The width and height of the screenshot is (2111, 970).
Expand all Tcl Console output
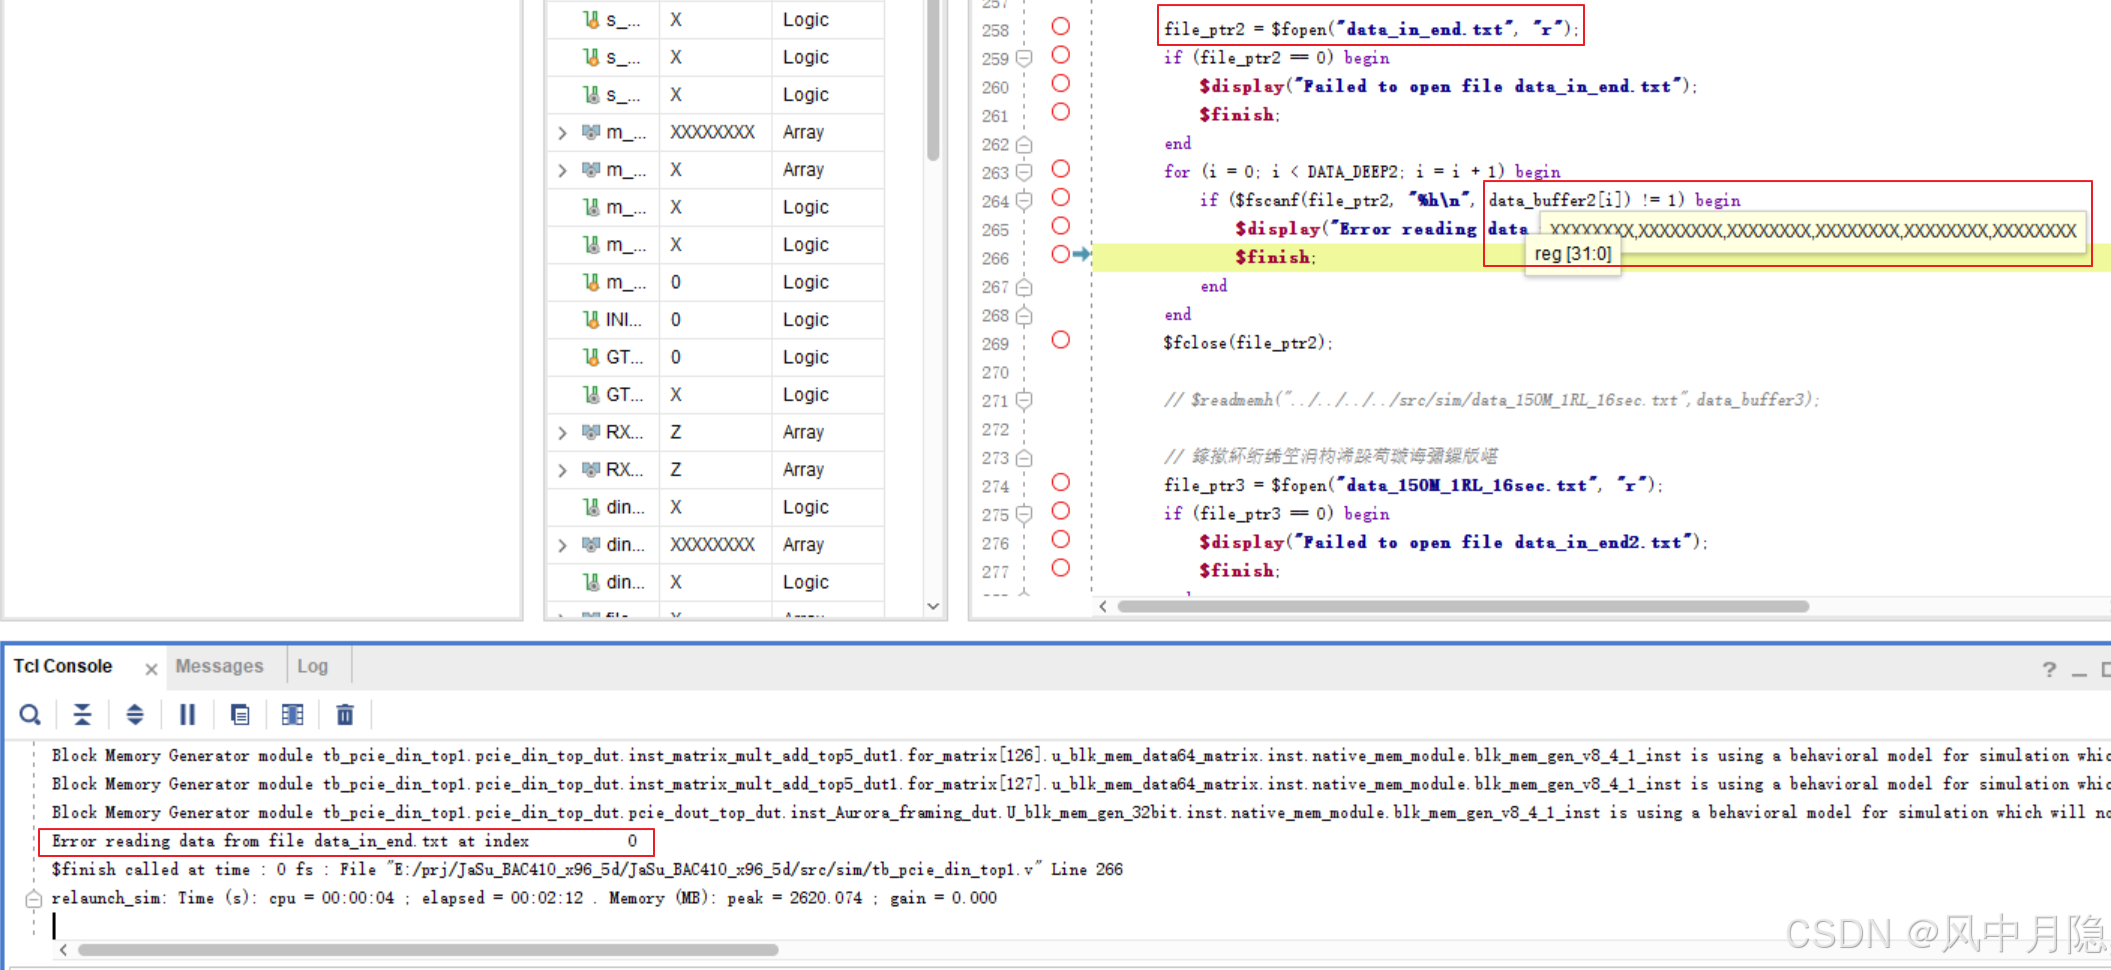pyautogui.click(x=134, y=714)
